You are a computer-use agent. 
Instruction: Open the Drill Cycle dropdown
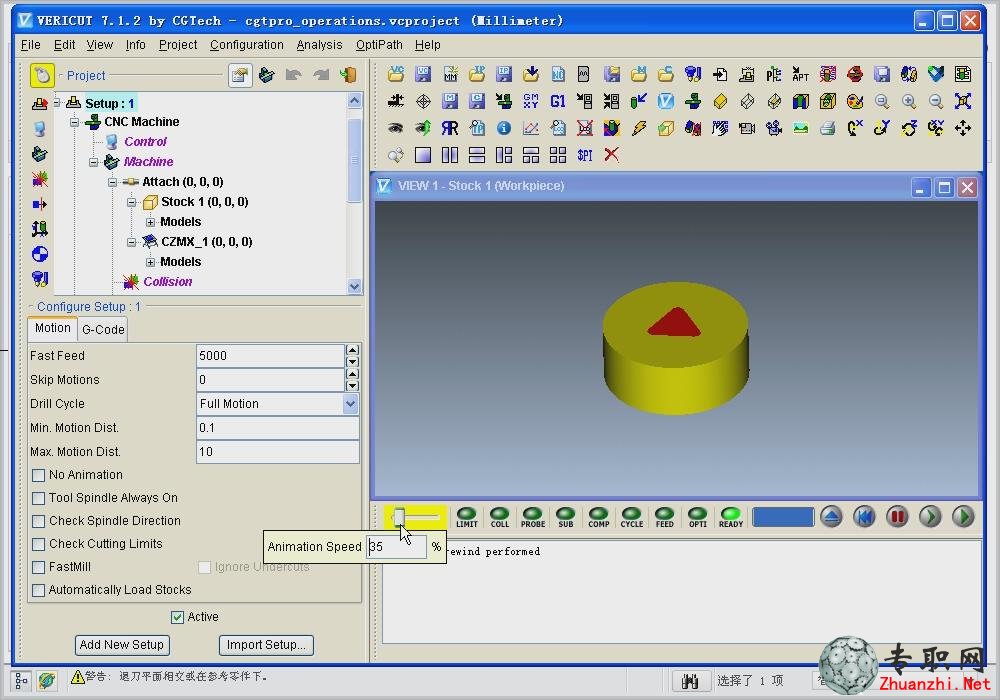point(350,404)
